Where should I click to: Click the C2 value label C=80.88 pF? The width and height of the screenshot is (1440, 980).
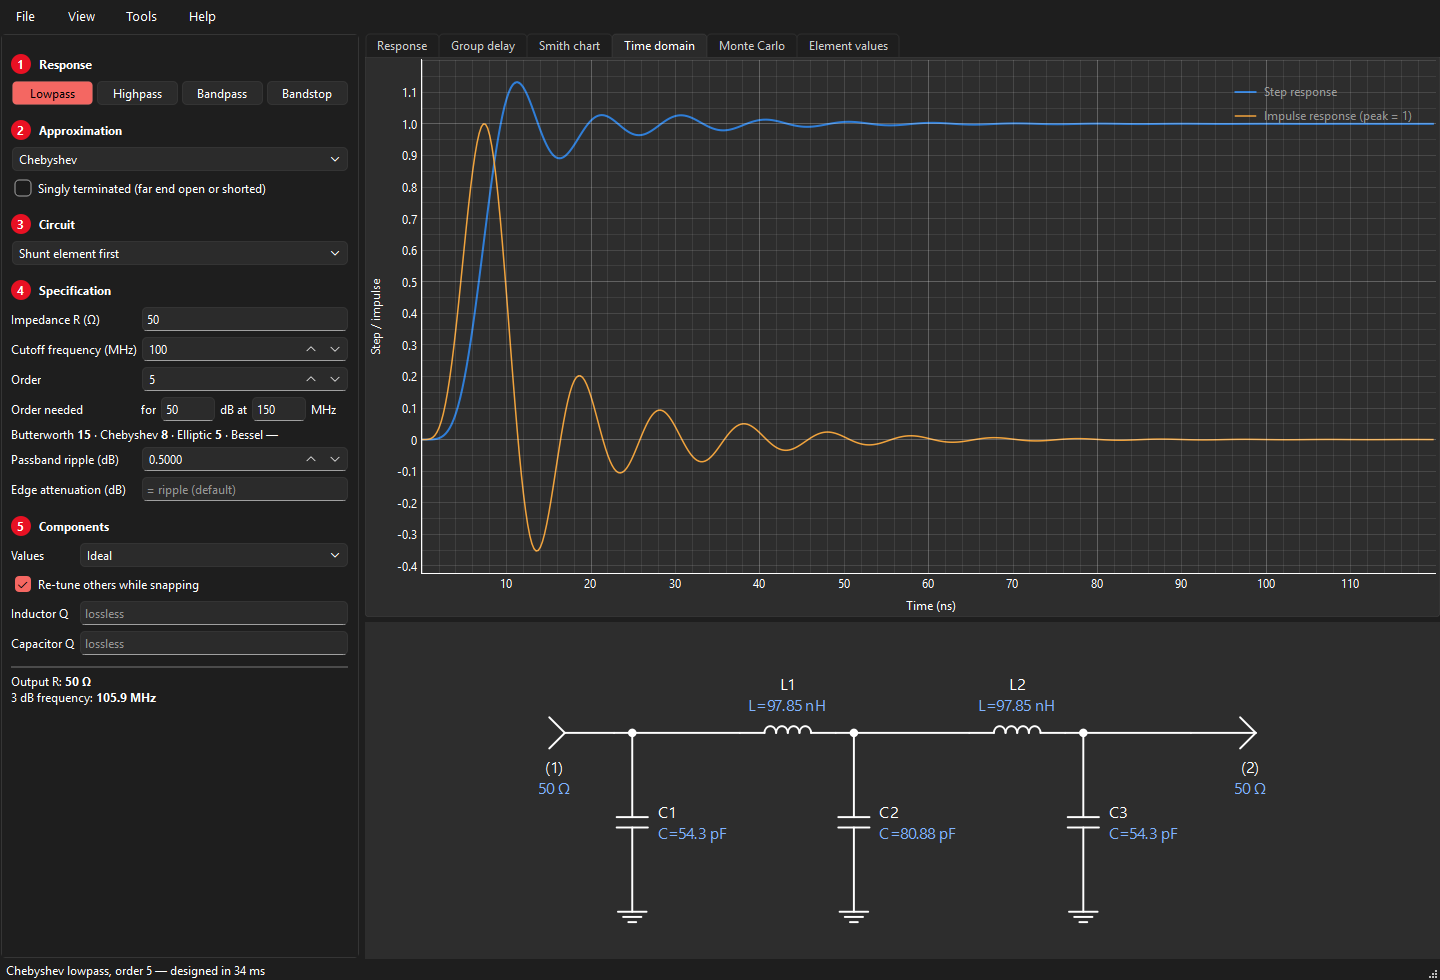tap(917, 834)
